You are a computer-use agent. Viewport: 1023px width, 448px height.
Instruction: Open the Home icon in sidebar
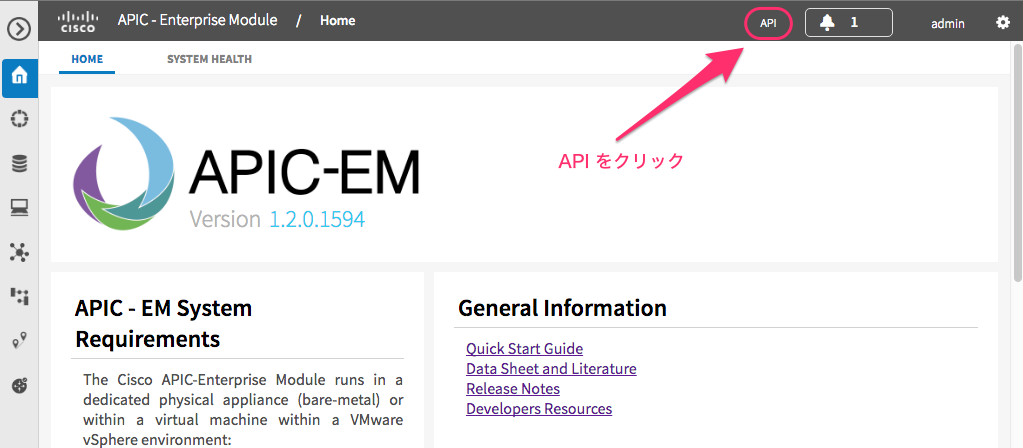click(x=20, y=78)
